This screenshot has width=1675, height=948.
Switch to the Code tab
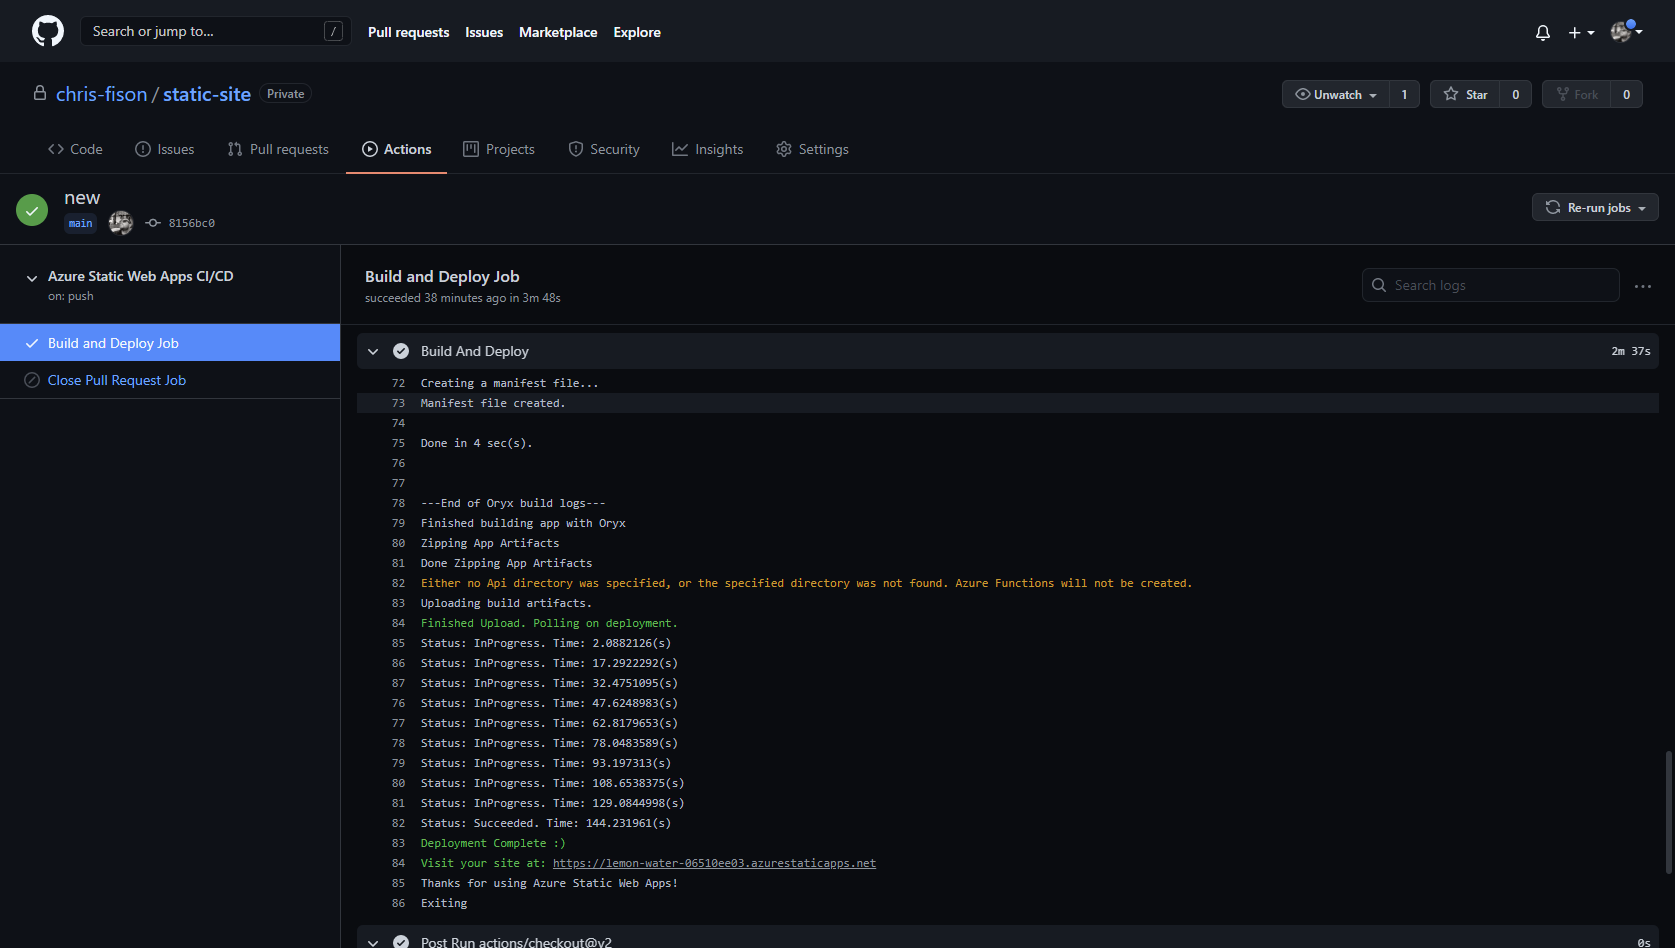tap(75, 149)
